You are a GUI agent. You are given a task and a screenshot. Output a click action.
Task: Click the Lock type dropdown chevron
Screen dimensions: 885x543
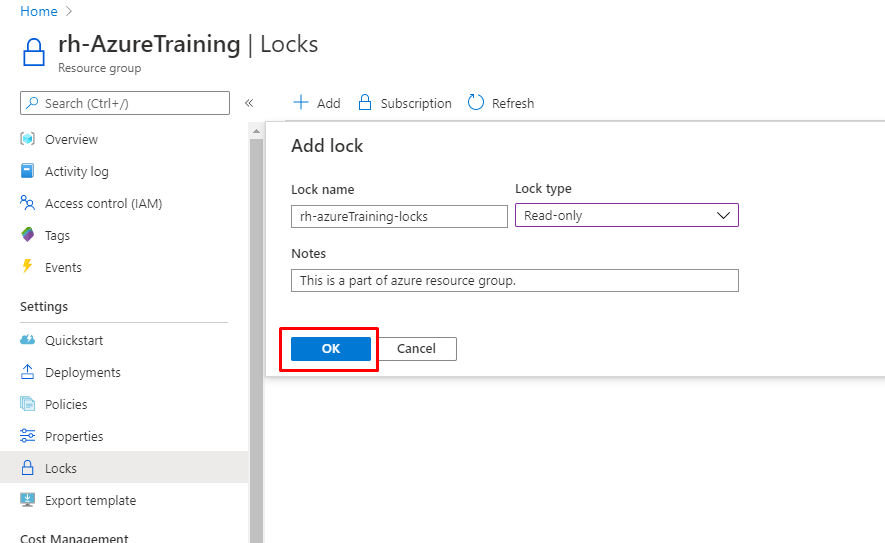[x=723, y=216]
